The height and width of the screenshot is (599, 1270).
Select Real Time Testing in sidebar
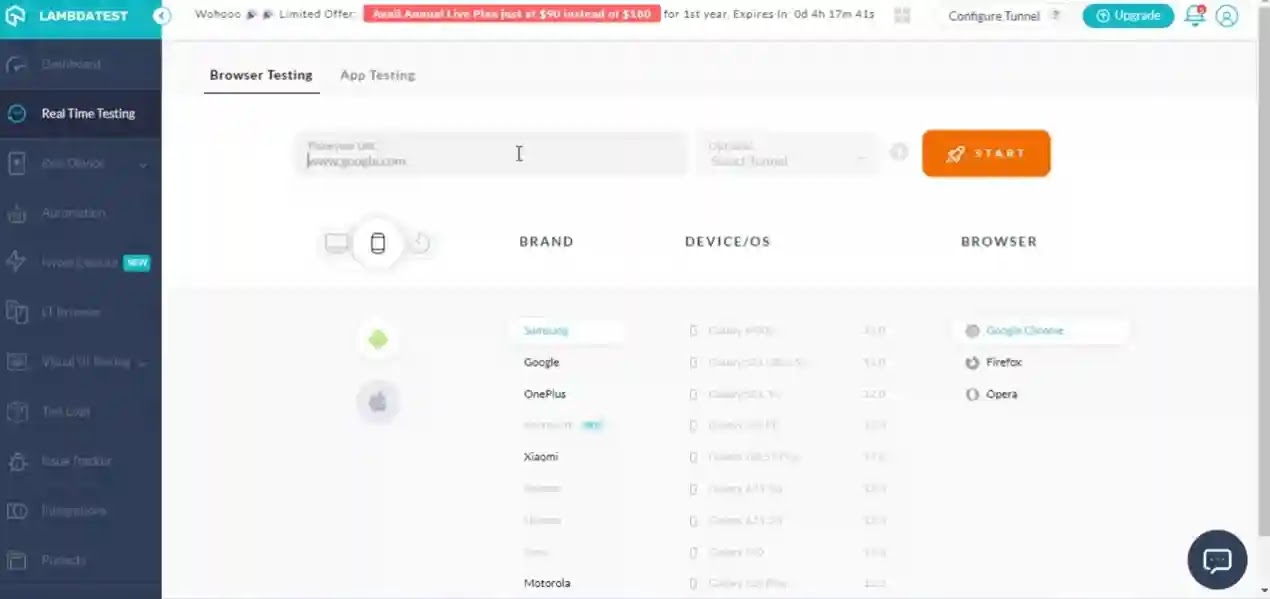pyautogui.click(x=88, y=114)
